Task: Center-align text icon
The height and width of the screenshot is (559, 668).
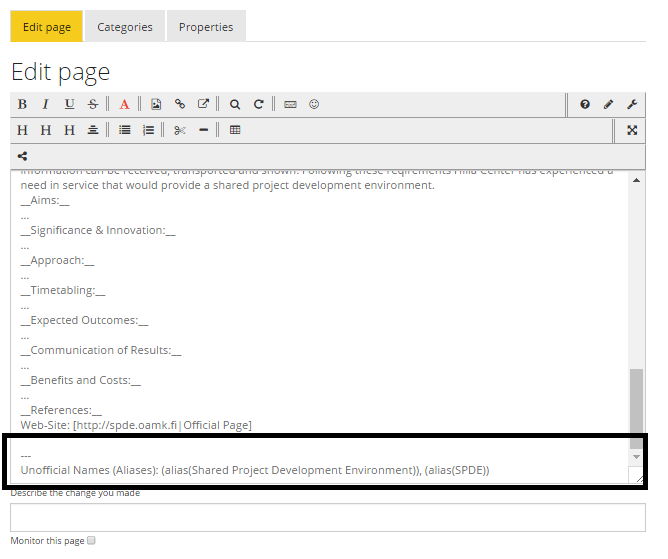Action: click(93, 130)
